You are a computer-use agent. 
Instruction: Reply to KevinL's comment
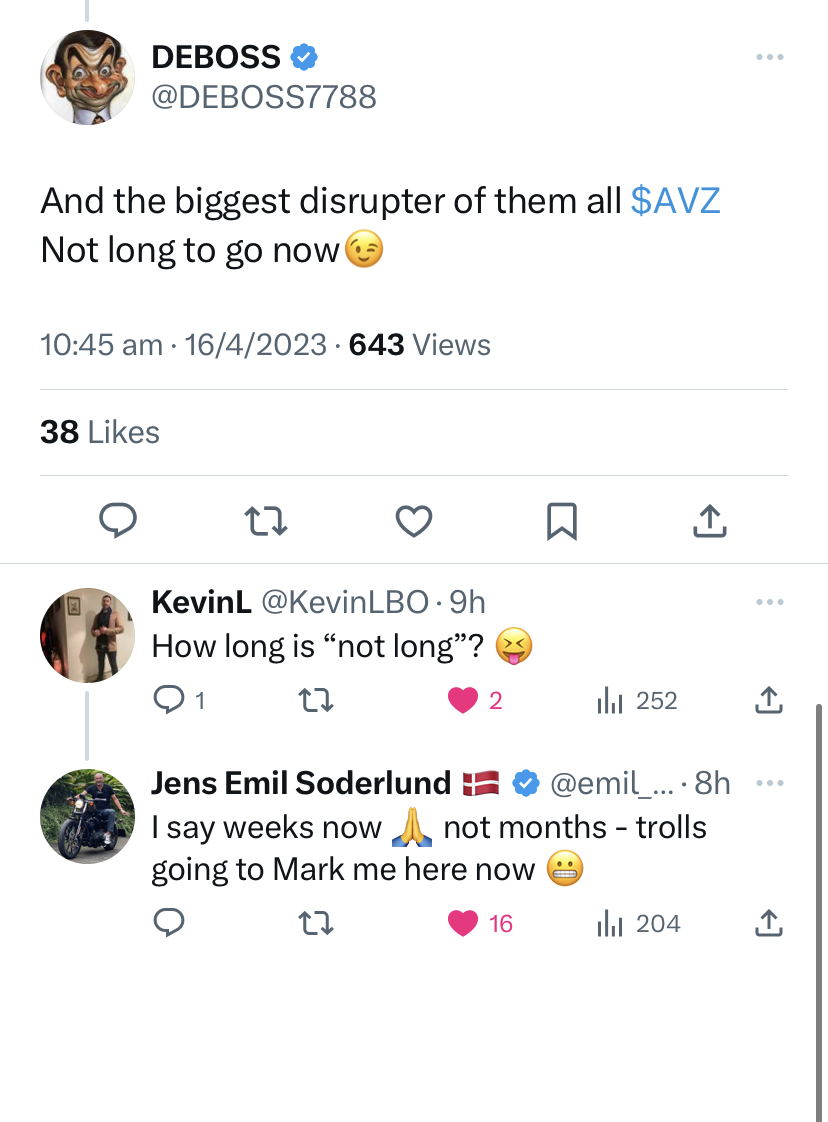pyautogui.click(x=167, y=701)
